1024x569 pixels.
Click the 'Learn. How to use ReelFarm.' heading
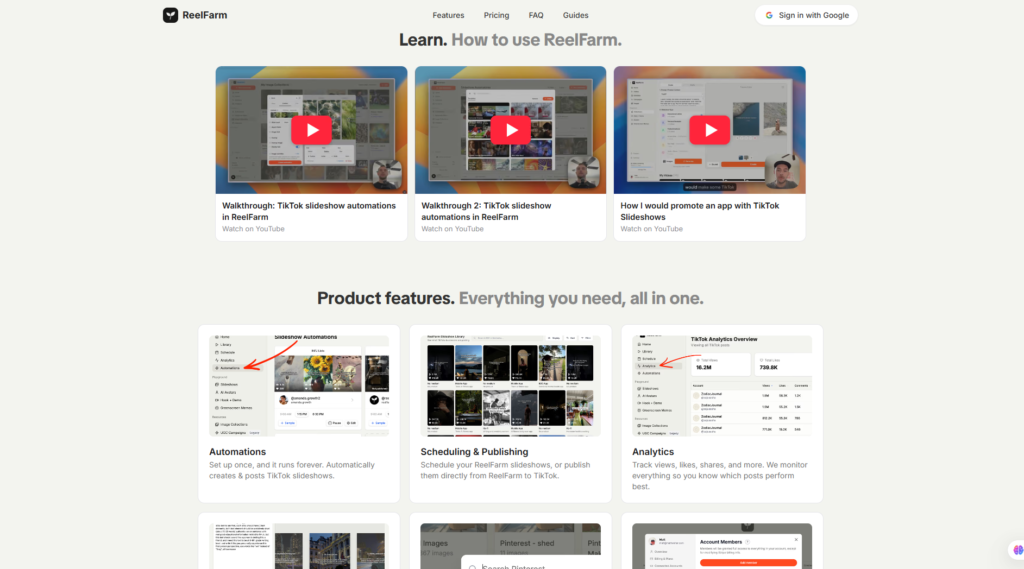[511, 40]
